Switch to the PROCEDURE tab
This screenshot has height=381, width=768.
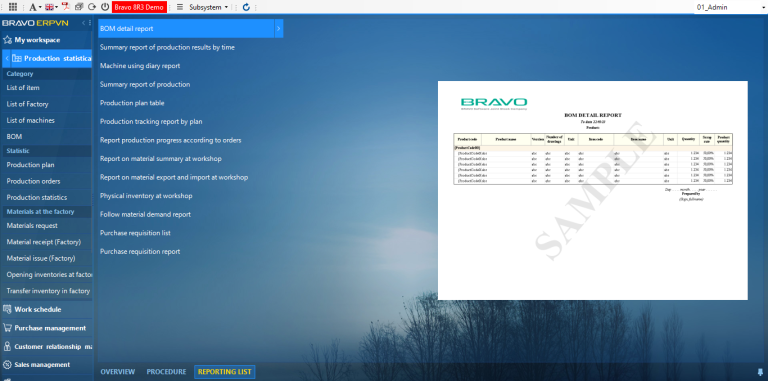click(167, 372)
